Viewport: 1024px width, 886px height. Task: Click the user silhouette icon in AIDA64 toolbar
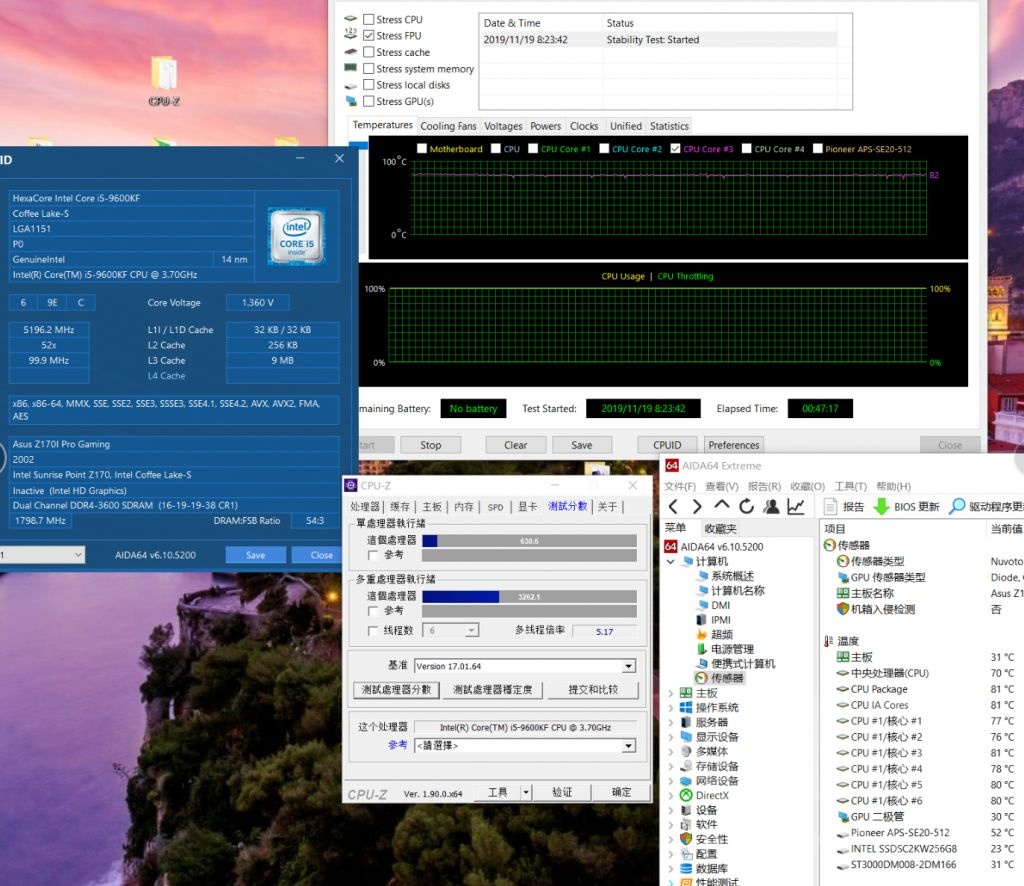pyautogui.click(x=770, y=504)
